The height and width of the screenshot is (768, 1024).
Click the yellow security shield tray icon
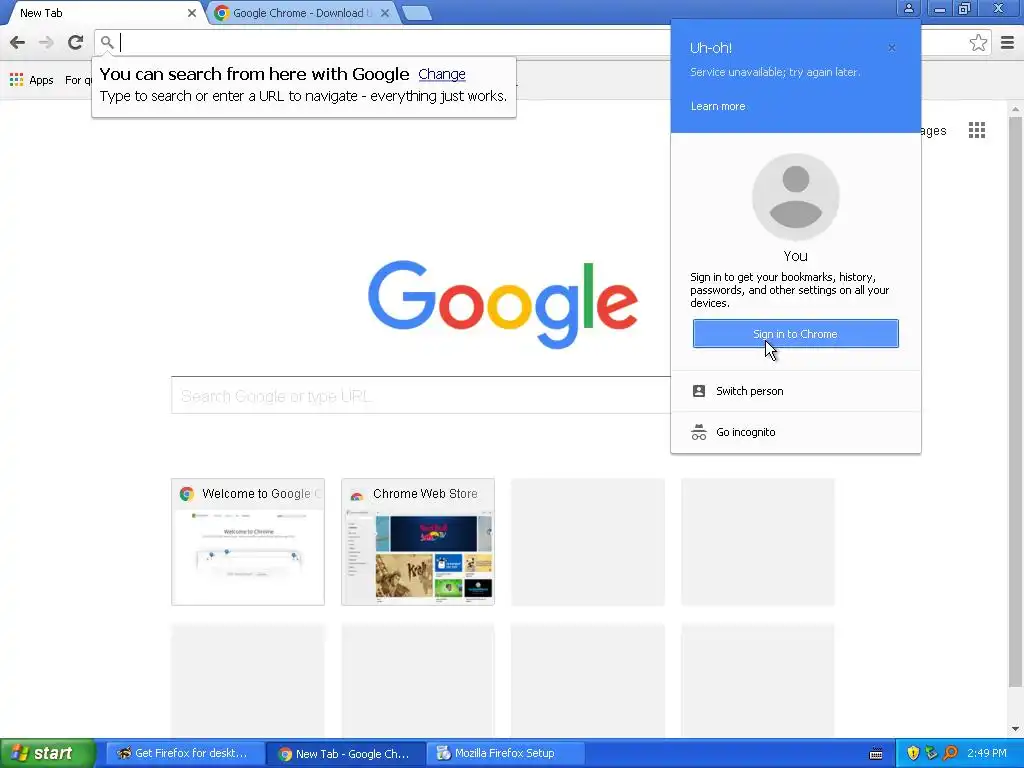913,754
